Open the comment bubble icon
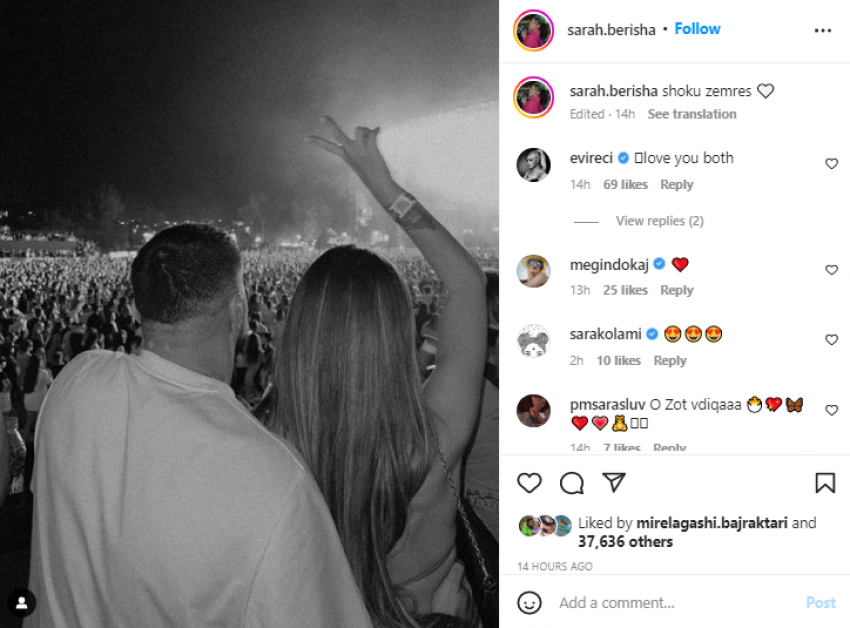 pos(572,483)
